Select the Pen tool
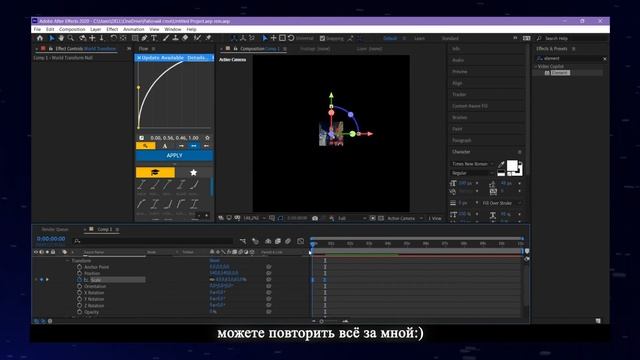The image size is (640, 360). coord(144,38)
